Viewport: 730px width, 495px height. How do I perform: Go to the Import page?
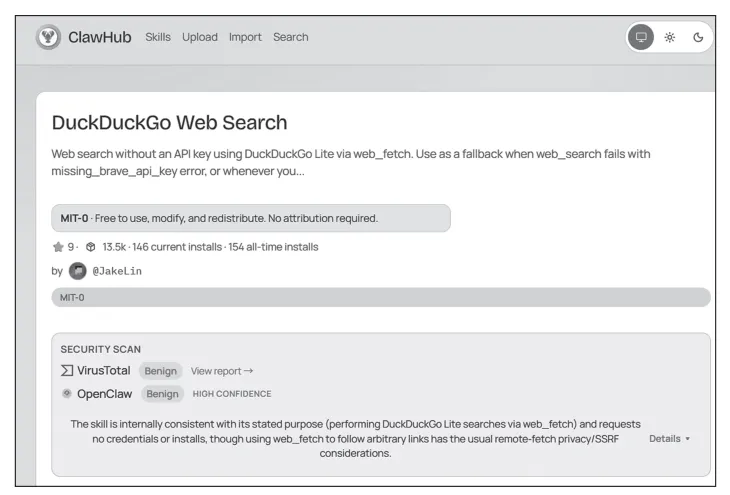(x=245, y=37)
